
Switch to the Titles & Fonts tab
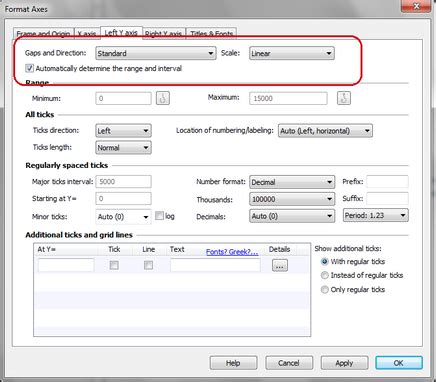point(211,34)
